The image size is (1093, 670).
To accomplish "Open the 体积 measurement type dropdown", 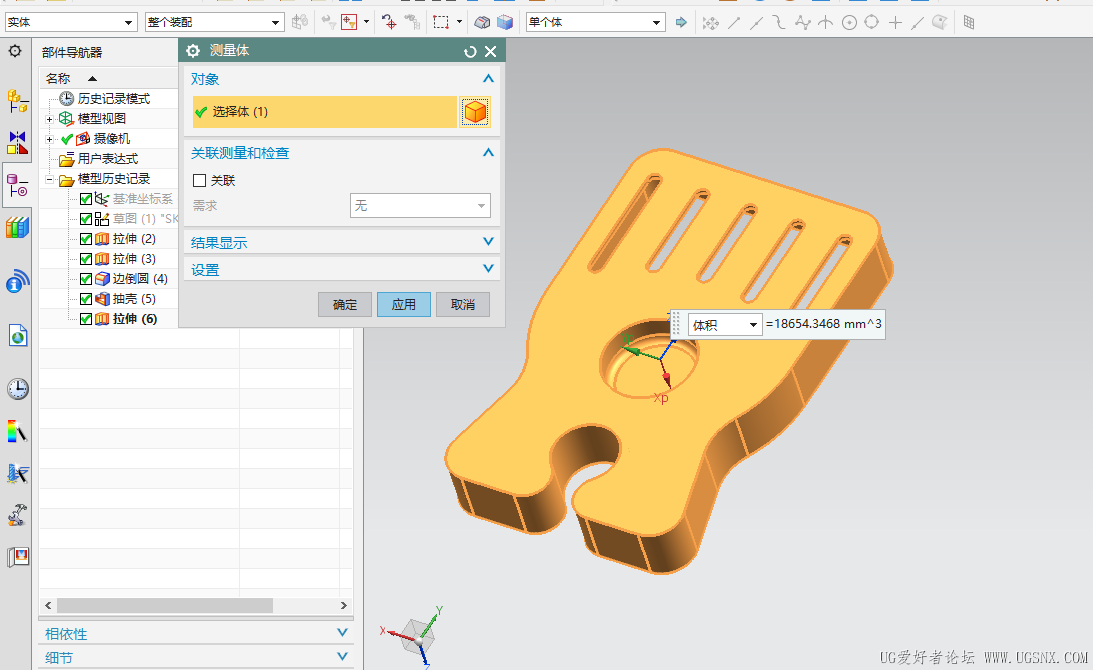I will 725,325.
